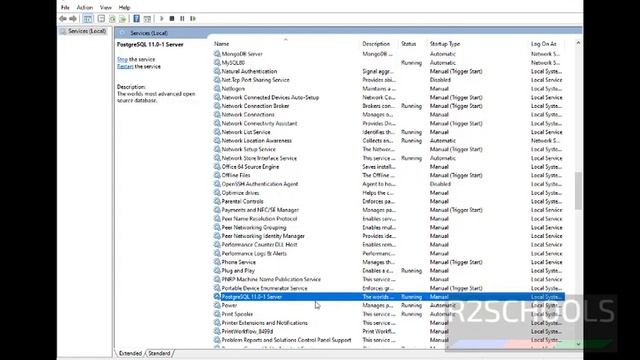Select Payments and NFC/SE Manager service
This screenshot has width=640, height=360.
[389, 210]
